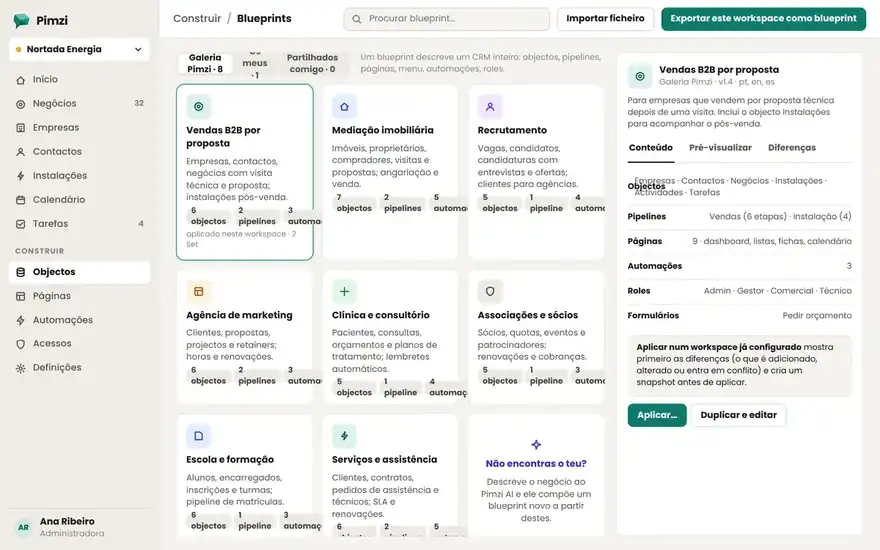The width and height of the screenshot is (880, 550).
Task: Click the Recrutamento person icon
Action: pyautogui.click(x=490, y=107)
